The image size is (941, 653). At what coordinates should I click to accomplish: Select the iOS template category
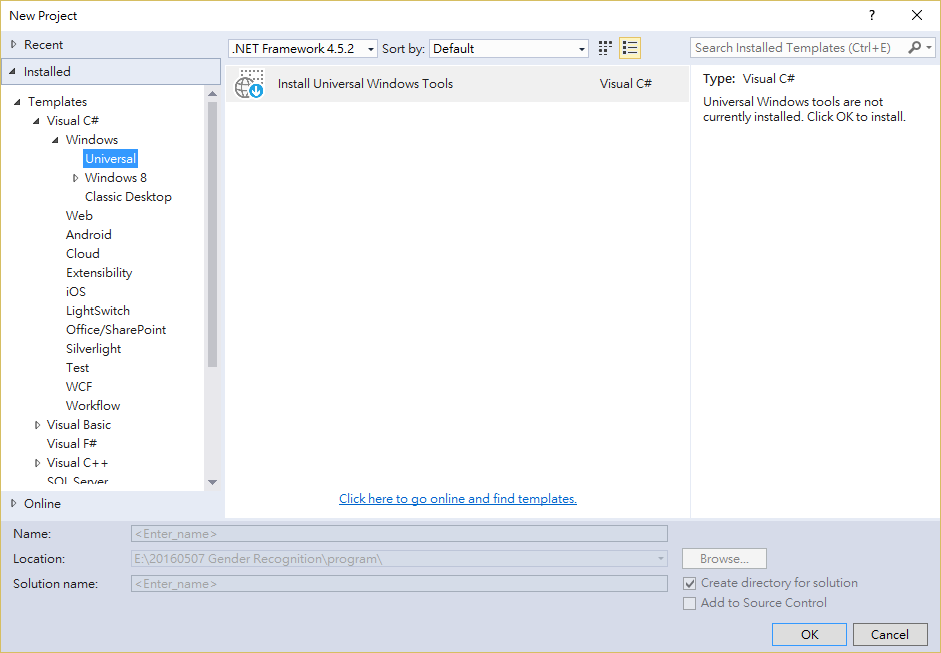tap(76, 292)
